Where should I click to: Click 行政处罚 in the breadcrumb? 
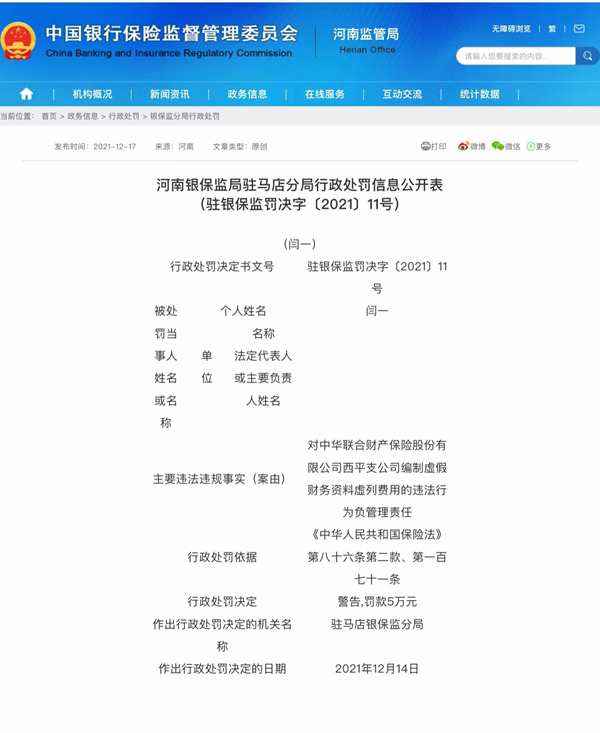click(x=125, y=117)
